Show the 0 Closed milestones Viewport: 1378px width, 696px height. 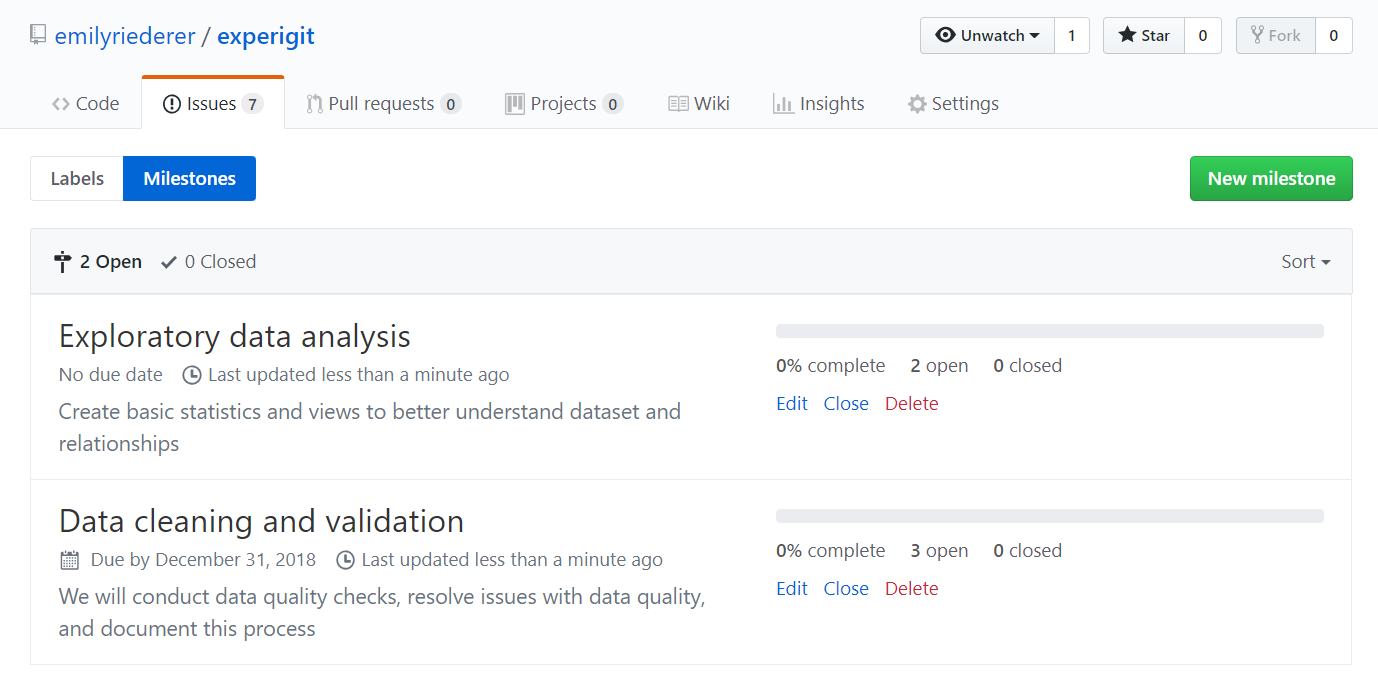209,262
